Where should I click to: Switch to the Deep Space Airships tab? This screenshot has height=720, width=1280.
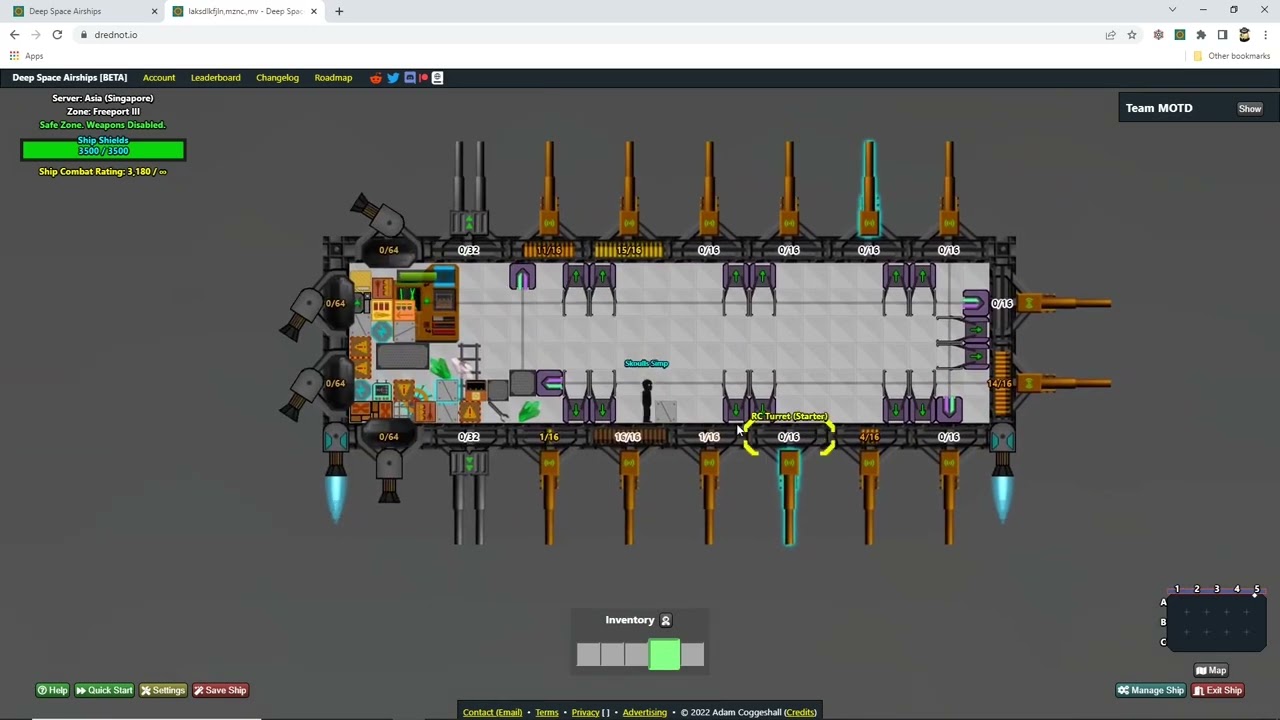[x=83, y=11]
